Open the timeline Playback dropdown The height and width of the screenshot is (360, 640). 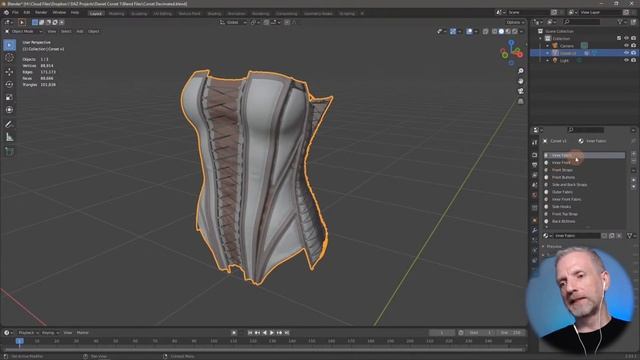(29, 333)
